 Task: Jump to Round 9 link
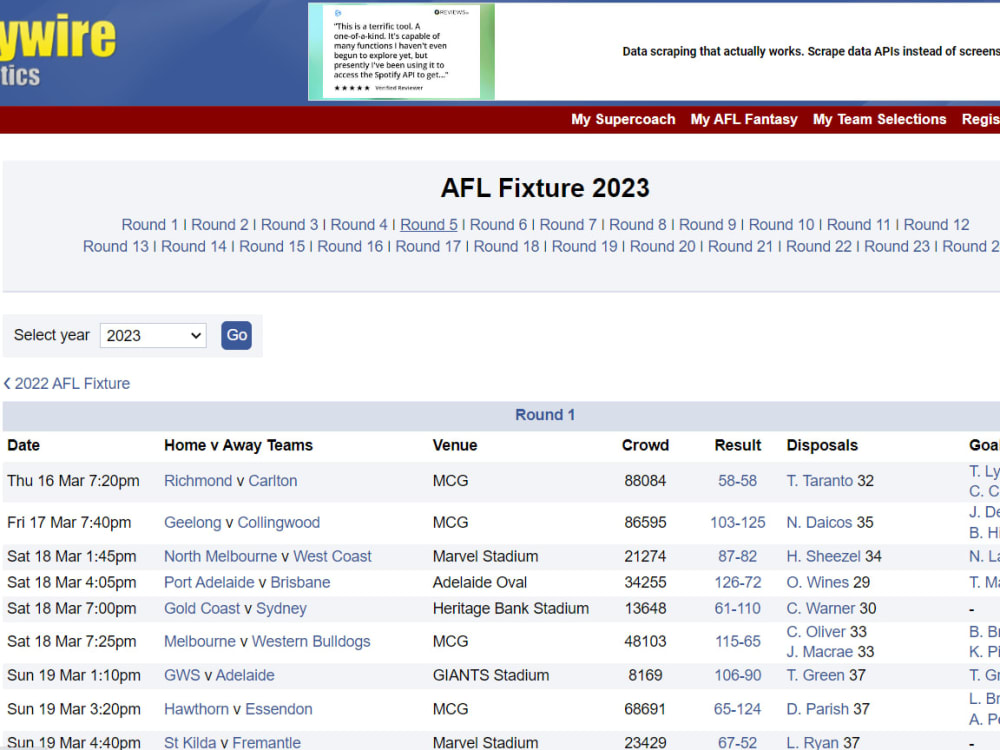point(708,224)
